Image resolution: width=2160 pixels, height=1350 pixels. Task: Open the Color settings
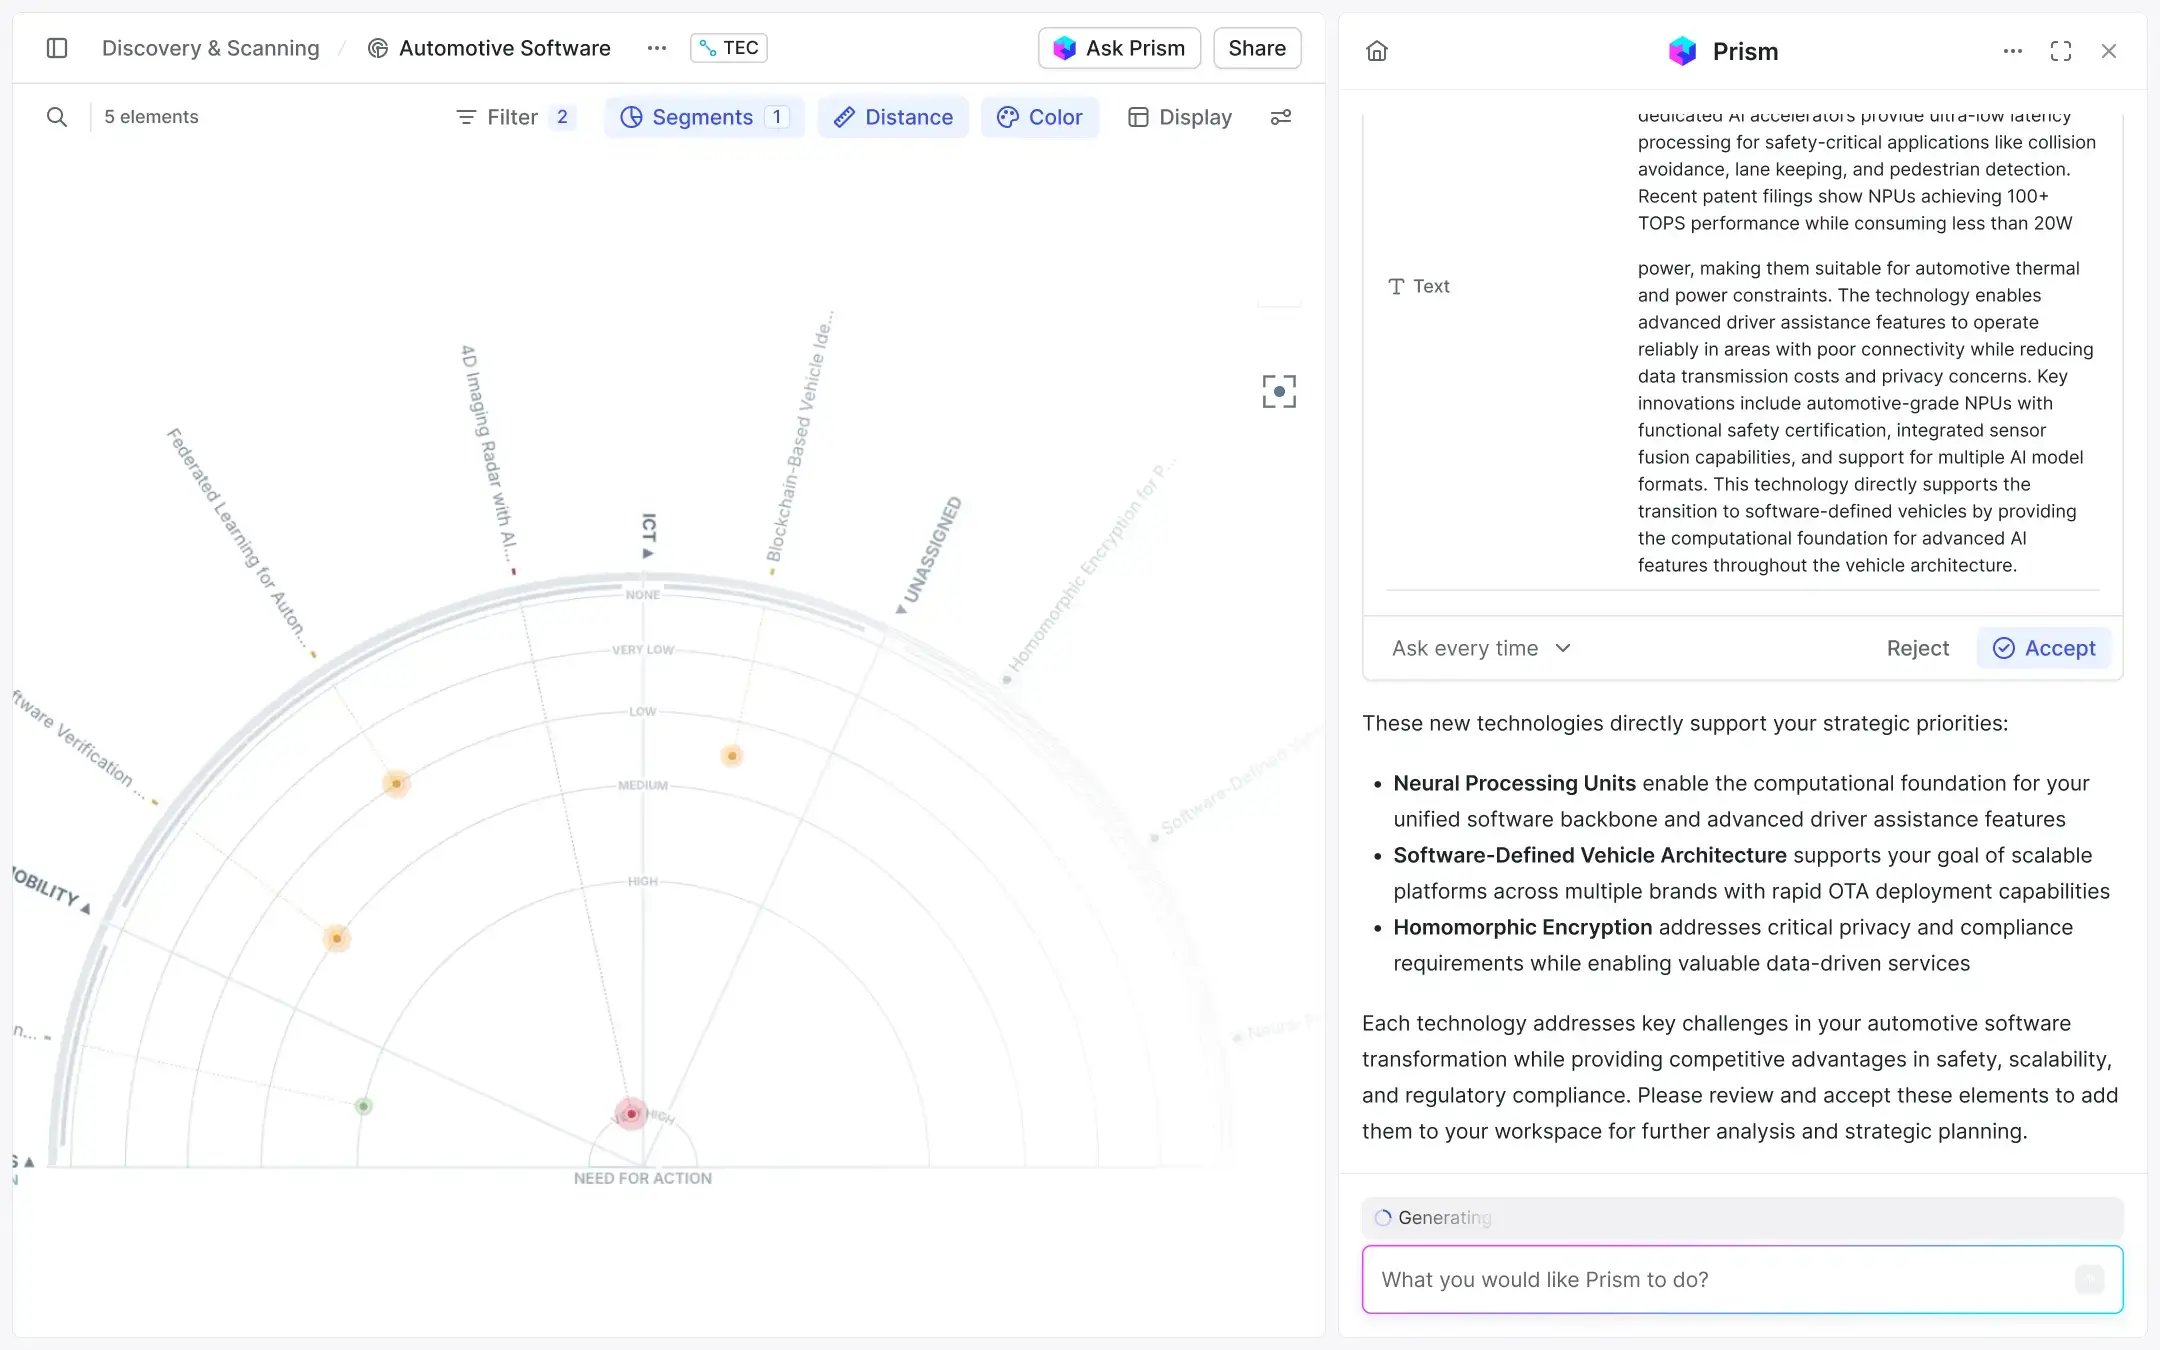click(x=1040, y=117)
